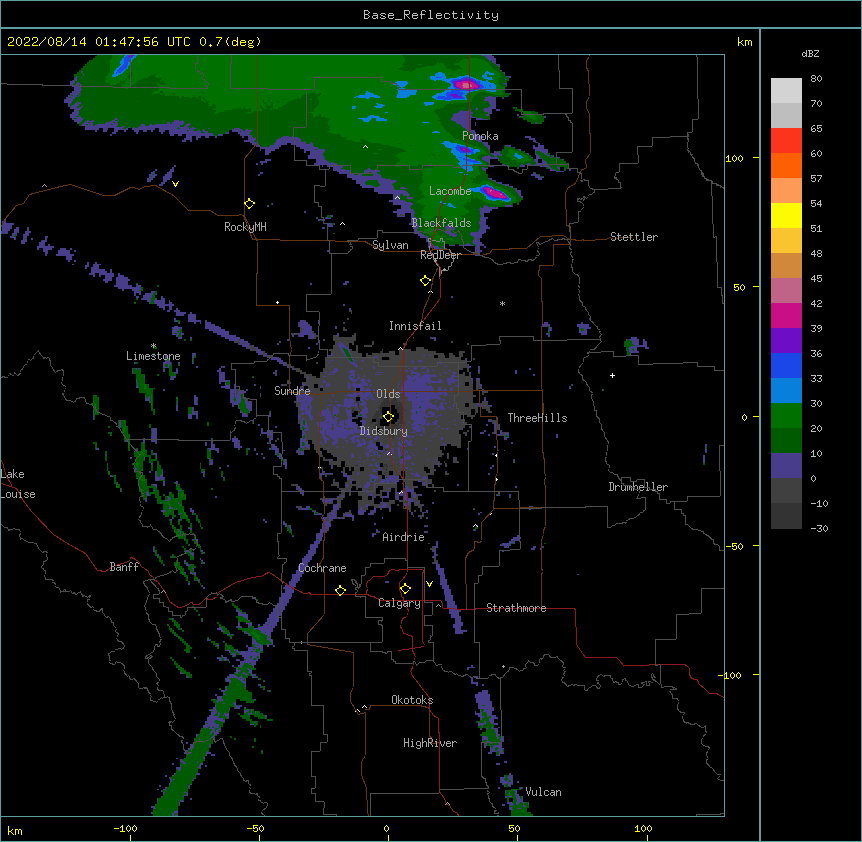862x842 pixels.
Task: Click the yellow V marker east of Calgary
Action: click(x=429, y=584)
